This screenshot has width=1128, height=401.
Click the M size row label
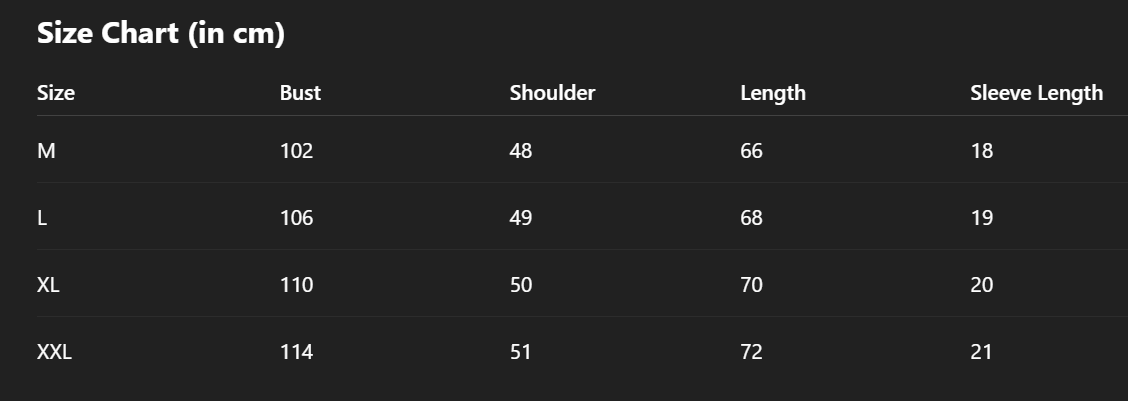click(x=46, y=150)
